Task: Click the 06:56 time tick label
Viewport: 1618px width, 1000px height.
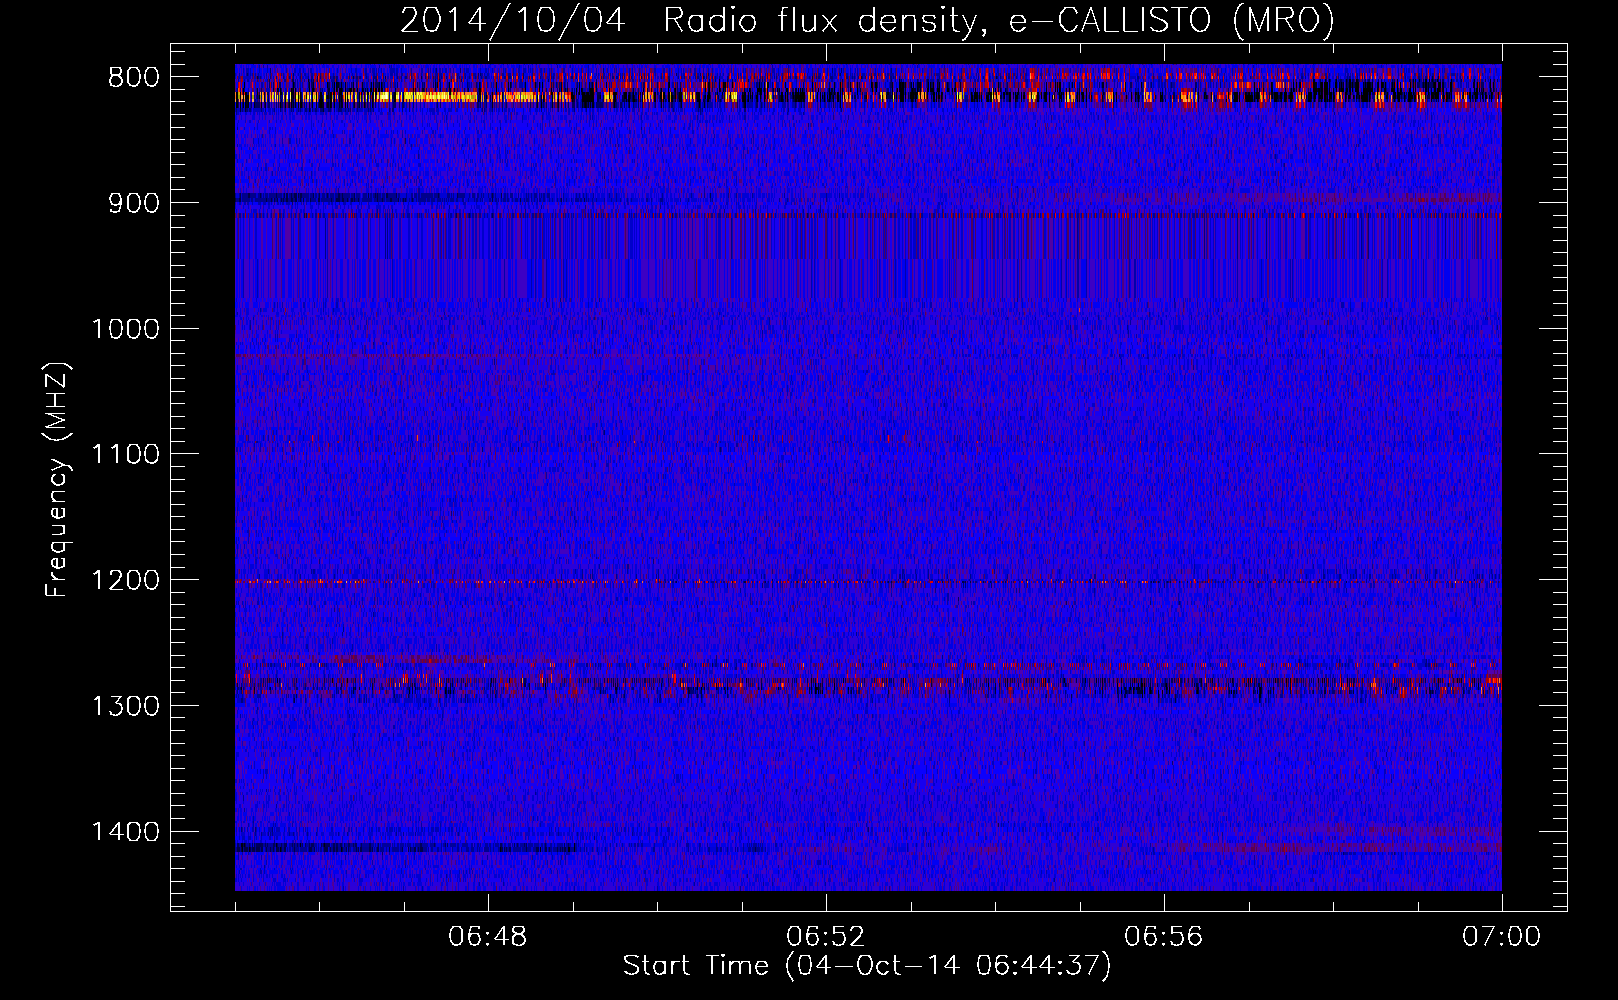Action: [x=1164, y=937]
